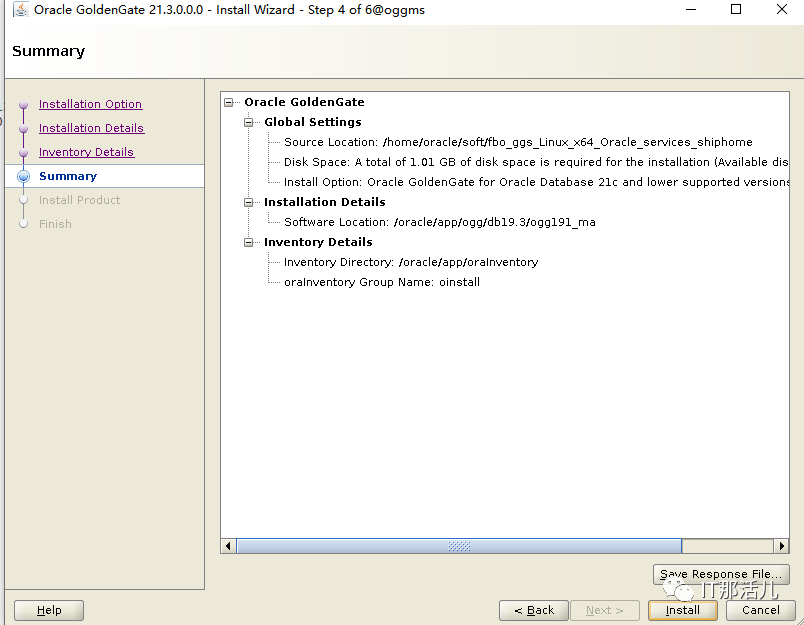Image resolution: width=804 pixels, height=625 pixels.
Task: Open the Installation Details step link
Action: point(91,128)
